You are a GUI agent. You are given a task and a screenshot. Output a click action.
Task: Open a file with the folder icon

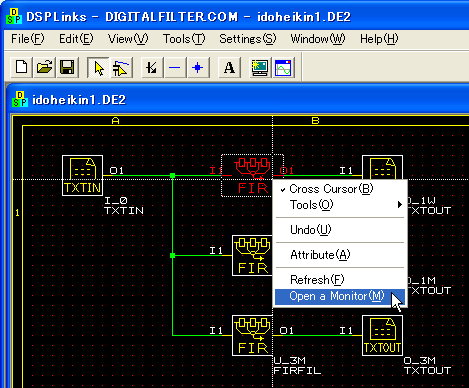point(44,67)
